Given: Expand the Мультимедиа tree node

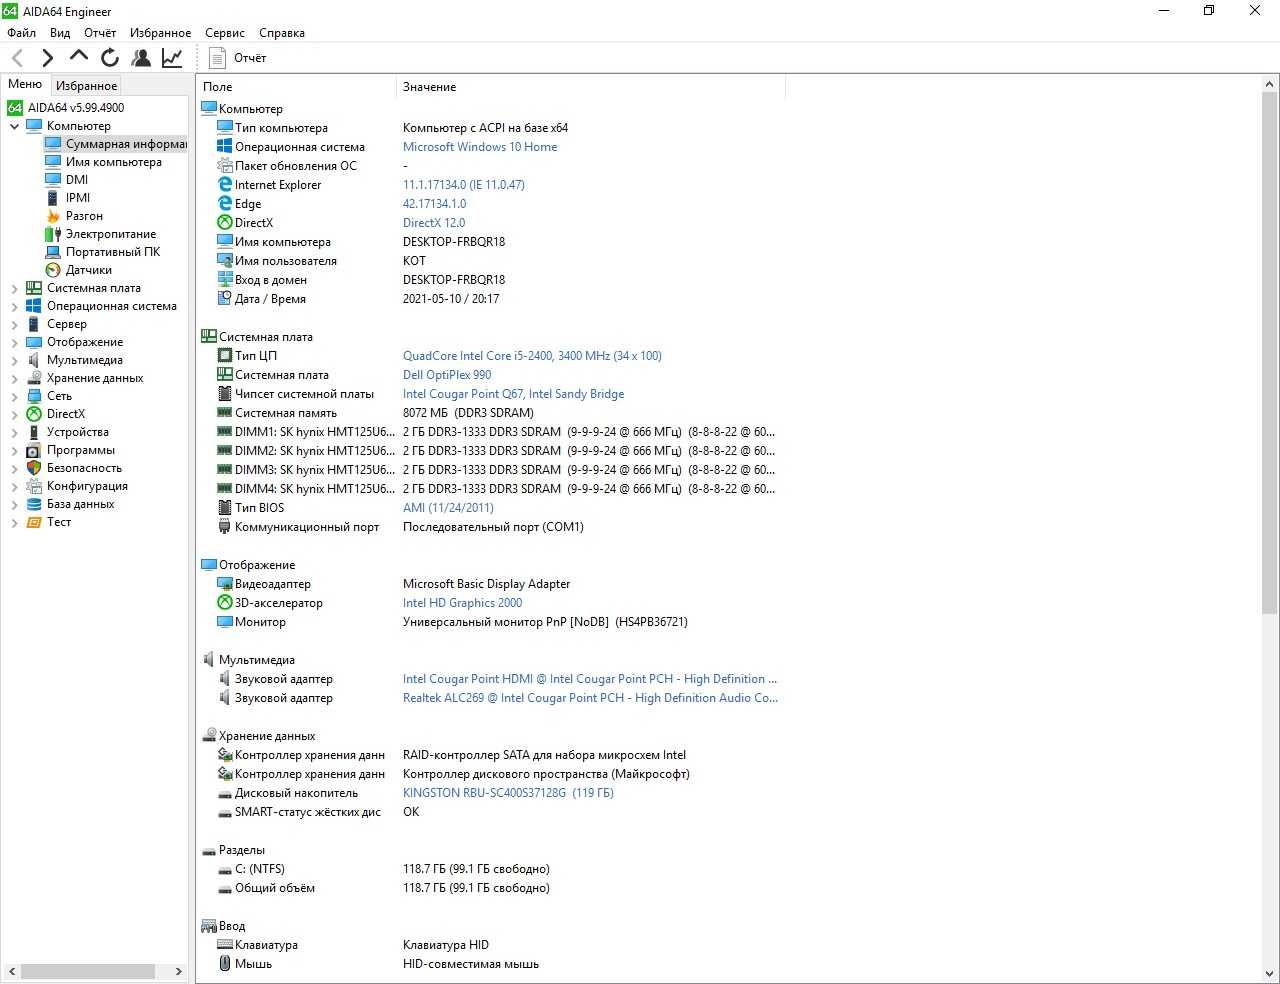Looking at the screenshot, I should tap(14, 360).
